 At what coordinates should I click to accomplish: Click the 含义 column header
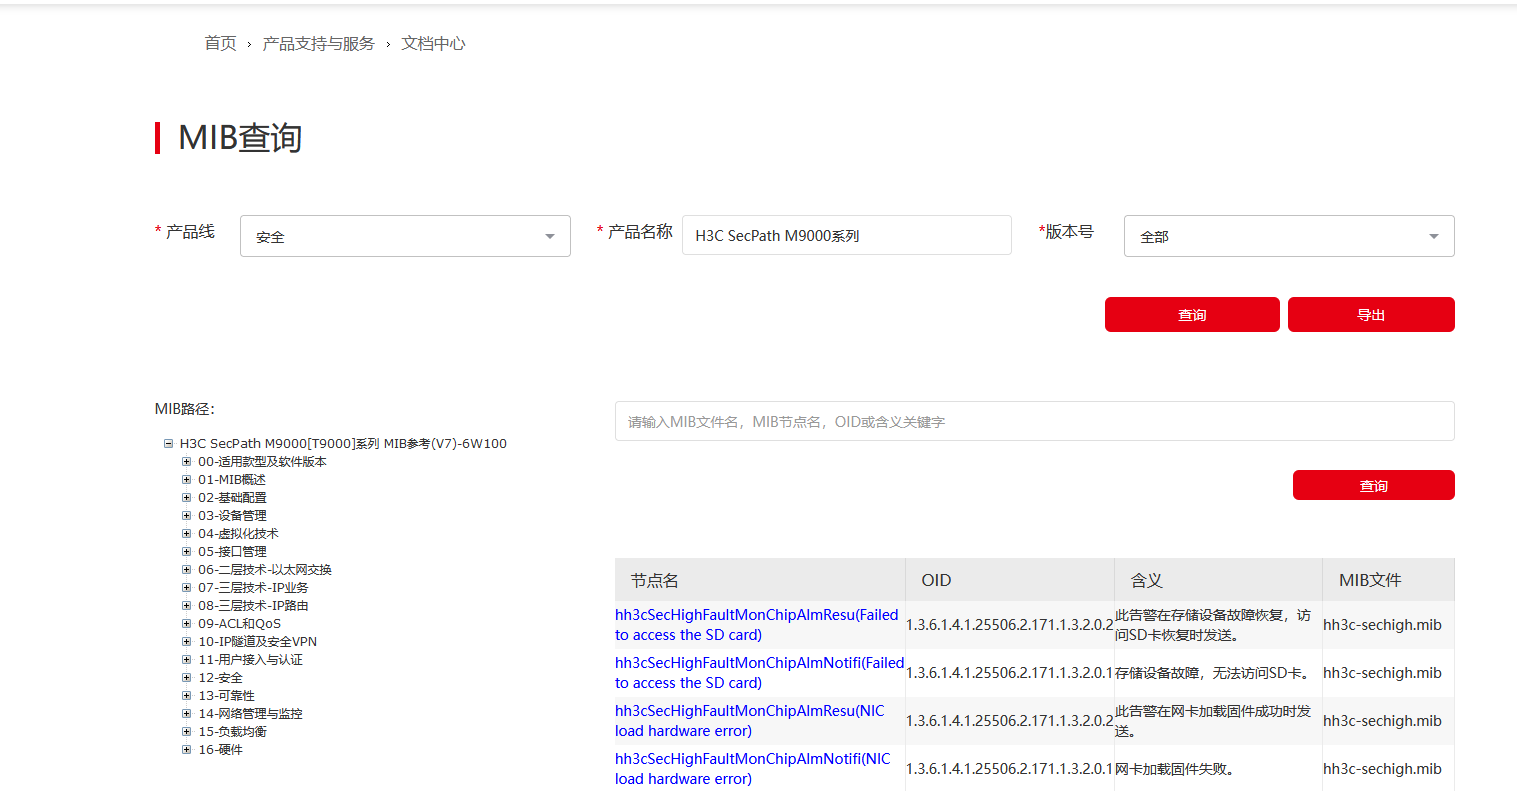1219,580
